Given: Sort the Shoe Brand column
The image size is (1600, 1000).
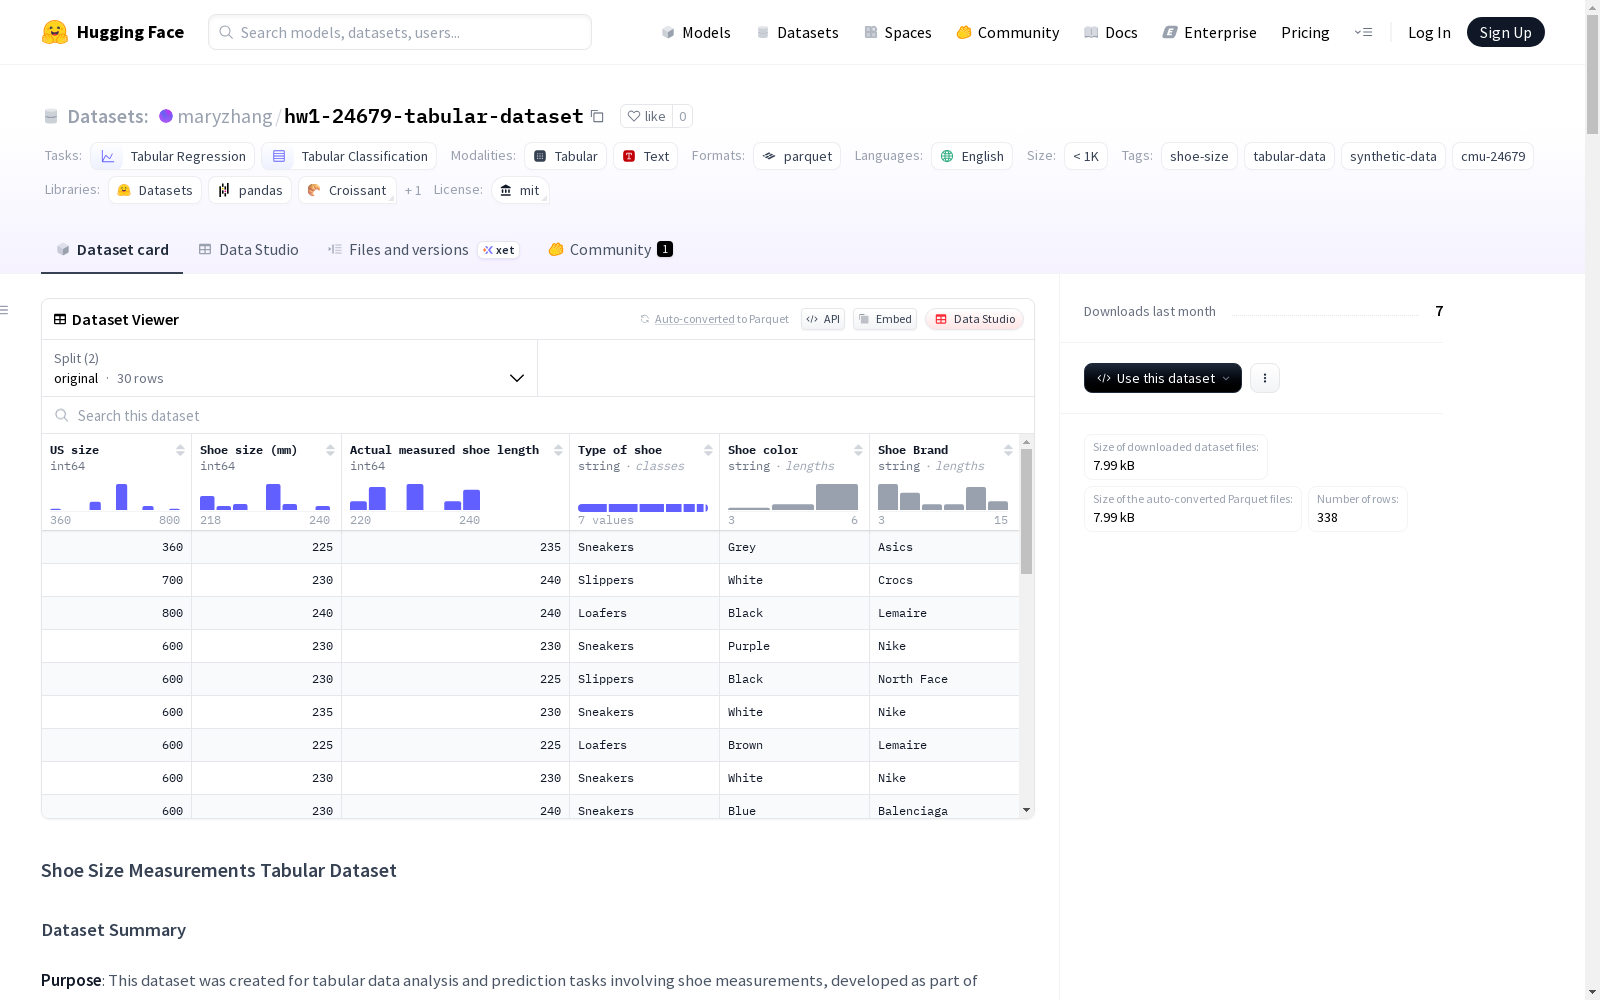Looking at the screenshot, I should (1008, 450).
